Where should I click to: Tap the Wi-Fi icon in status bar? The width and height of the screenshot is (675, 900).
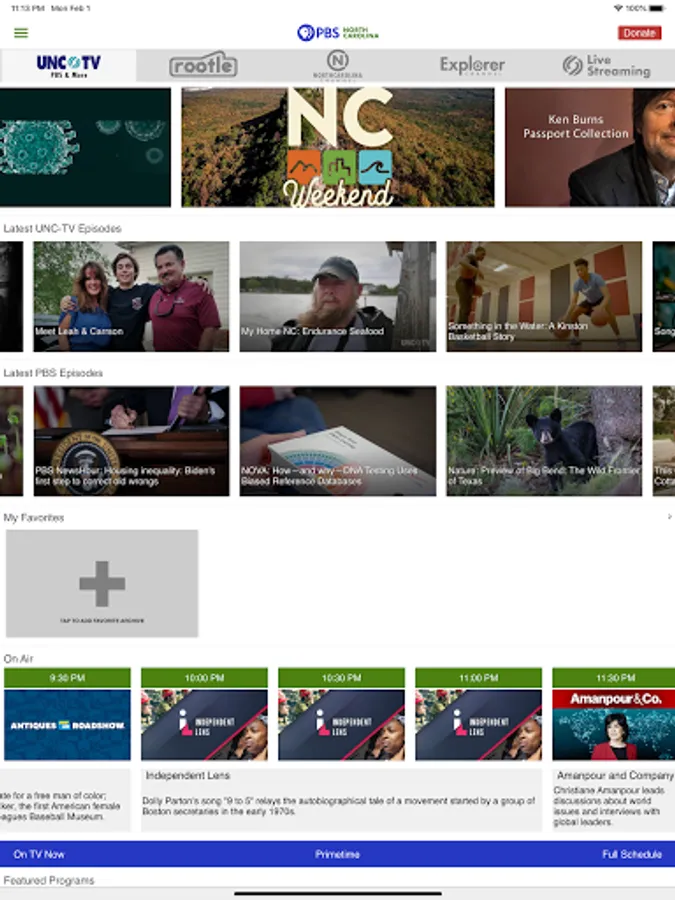coord(618,9)
